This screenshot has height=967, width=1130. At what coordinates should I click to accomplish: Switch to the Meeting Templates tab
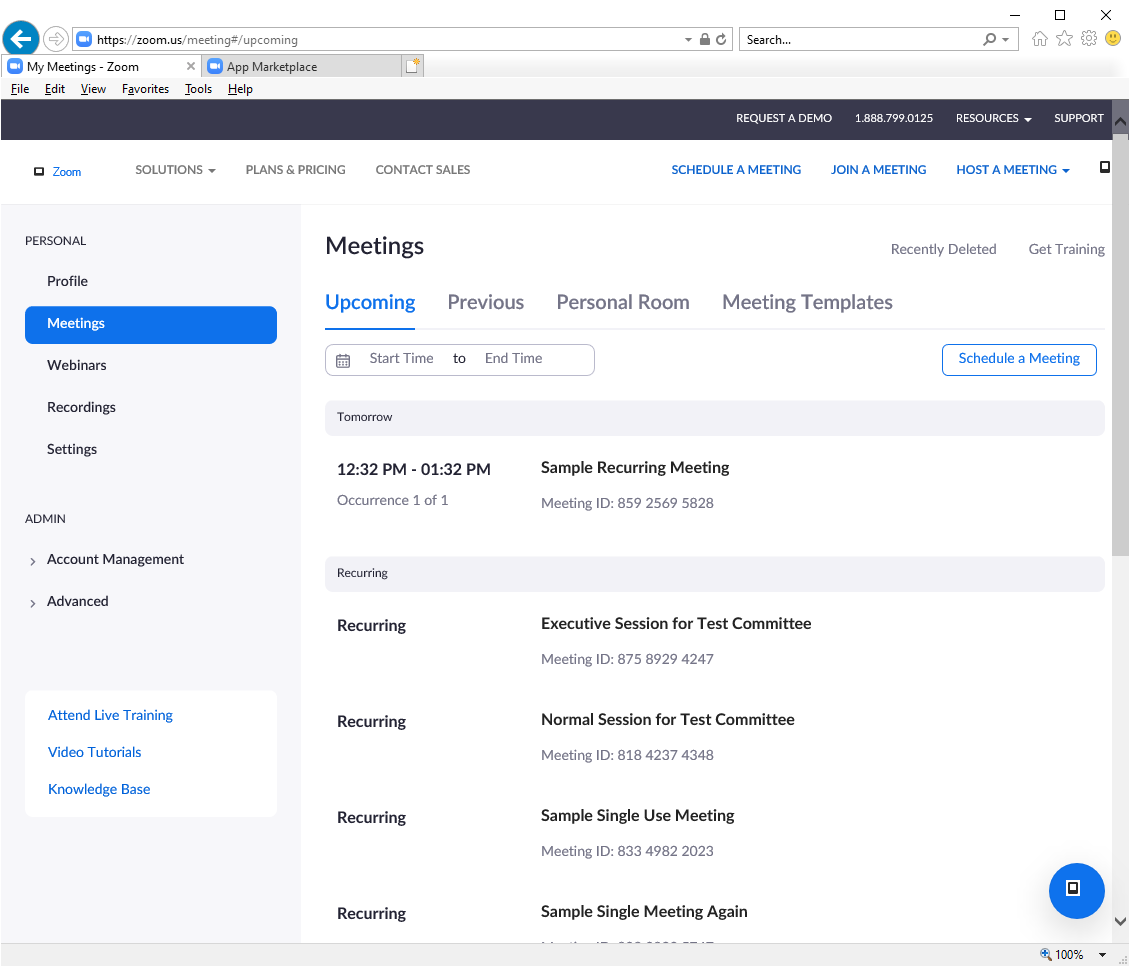tap(807, 302)
